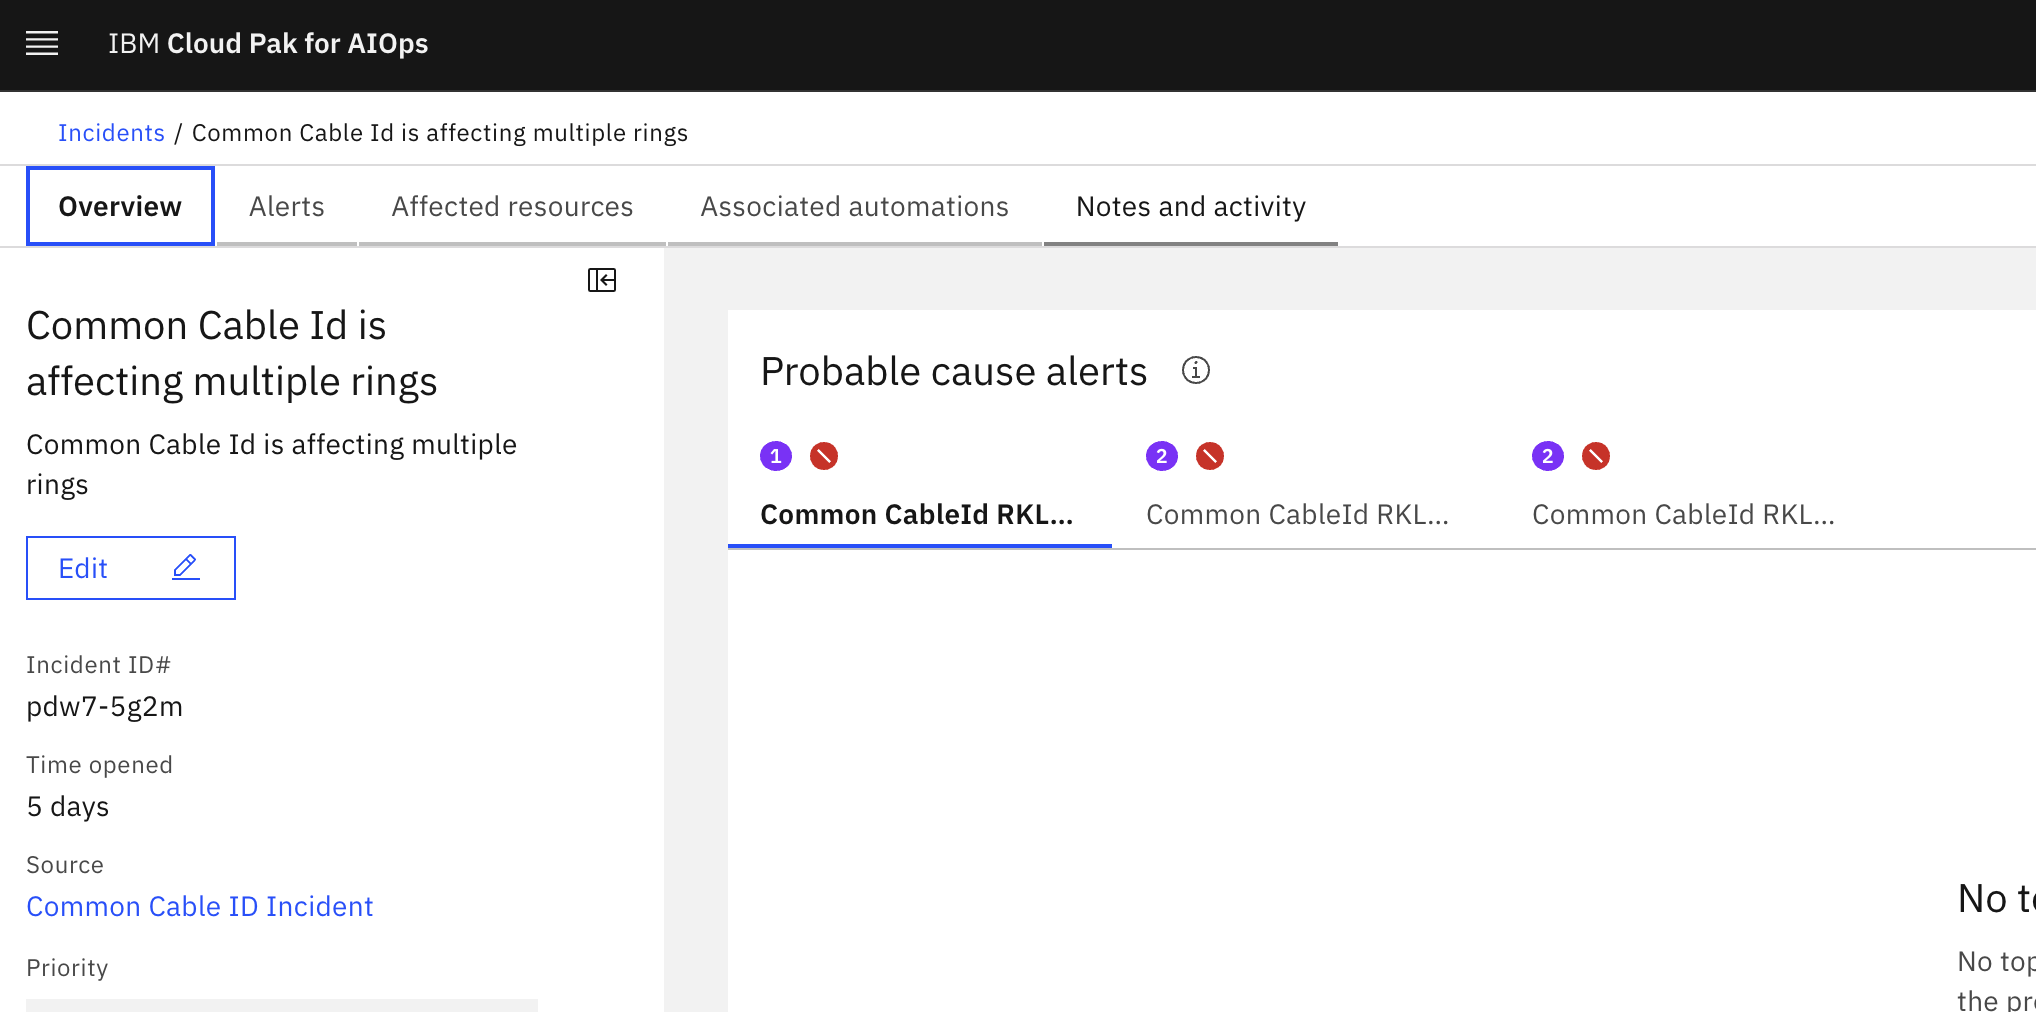This screenshot has height=1012, width=2036.
Task: Click critical severity icon on the middle alert tab
Action: (x=1210, y=456)
